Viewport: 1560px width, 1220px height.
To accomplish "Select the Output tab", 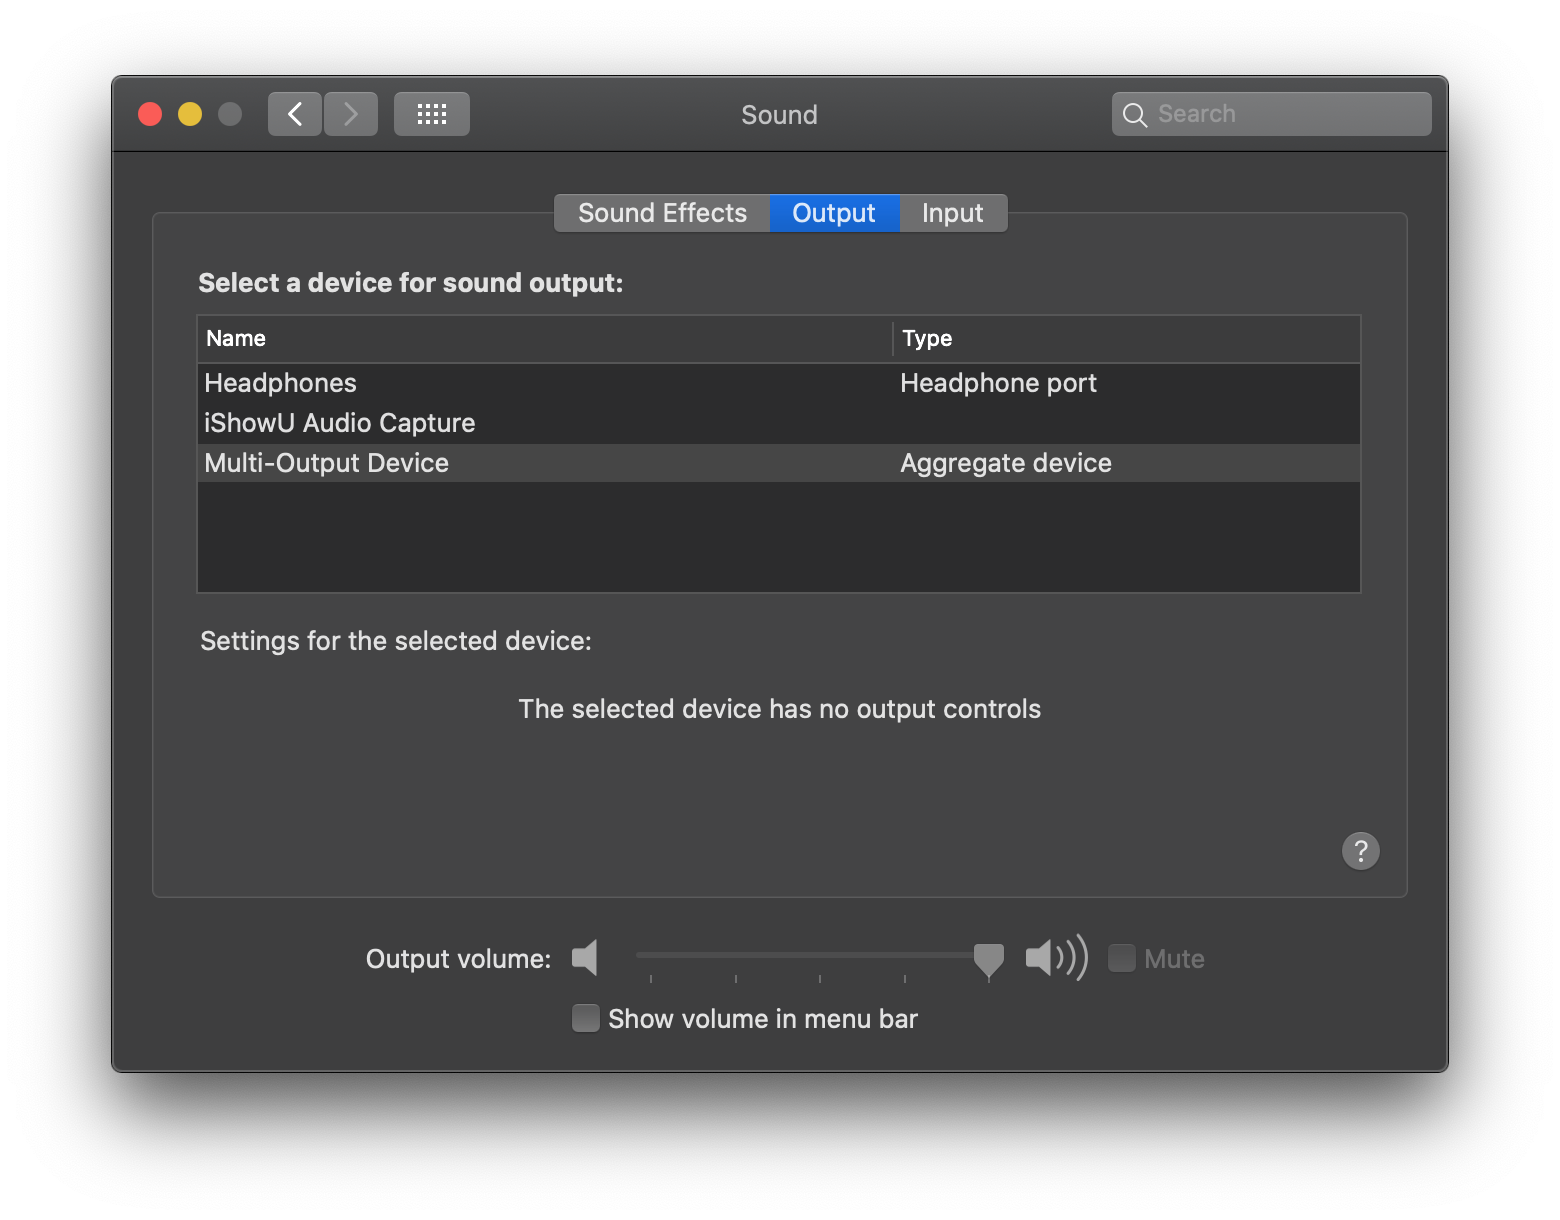I will (x=833, y=212).
